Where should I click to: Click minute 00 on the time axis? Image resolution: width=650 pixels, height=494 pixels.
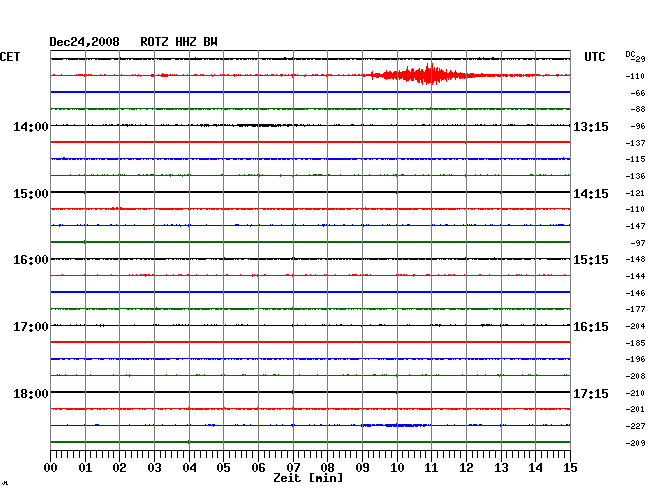(x=51, y=467)
